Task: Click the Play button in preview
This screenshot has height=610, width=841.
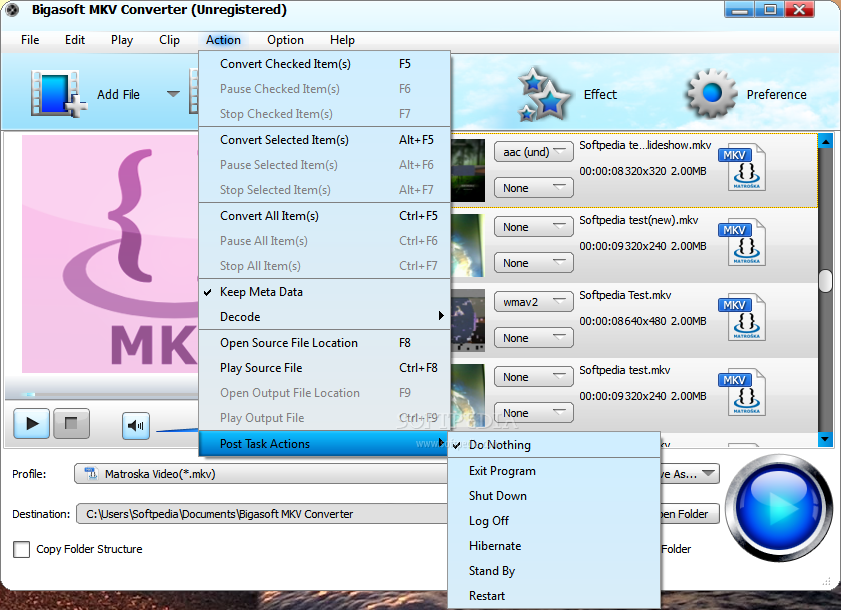Action: click(x=32, y=424)
